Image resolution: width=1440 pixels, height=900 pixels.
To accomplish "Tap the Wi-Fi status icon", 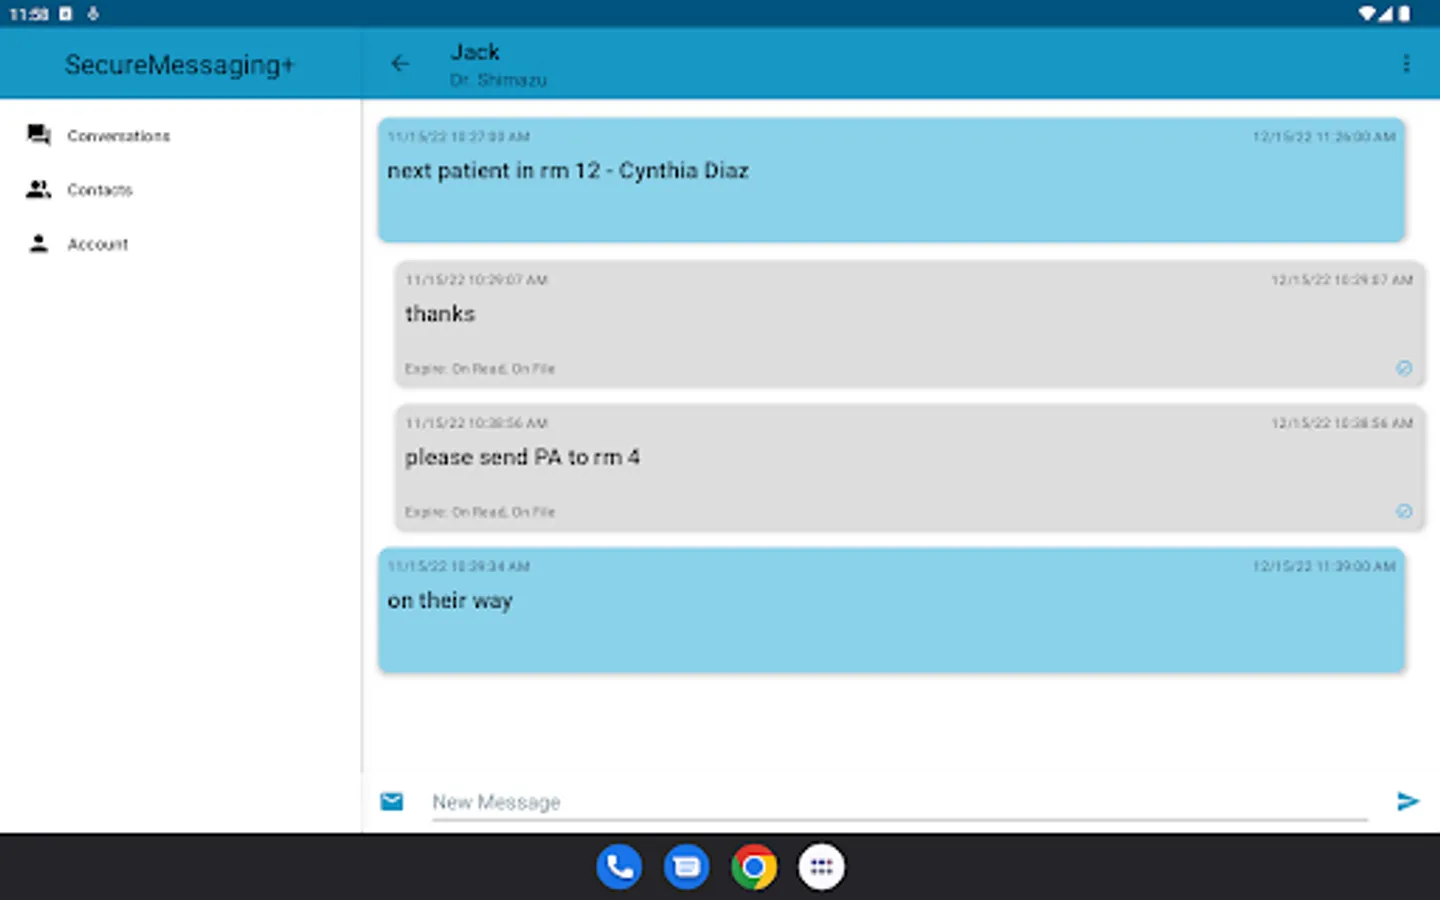I will pyautogui.click(x=1367, y=13).
